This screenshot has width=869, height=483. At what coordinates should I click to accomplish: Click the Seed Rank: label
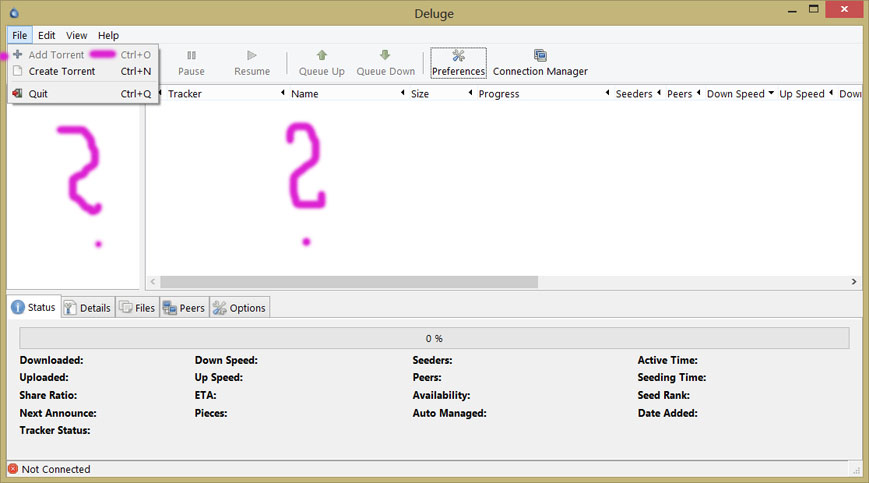[663, 395]
